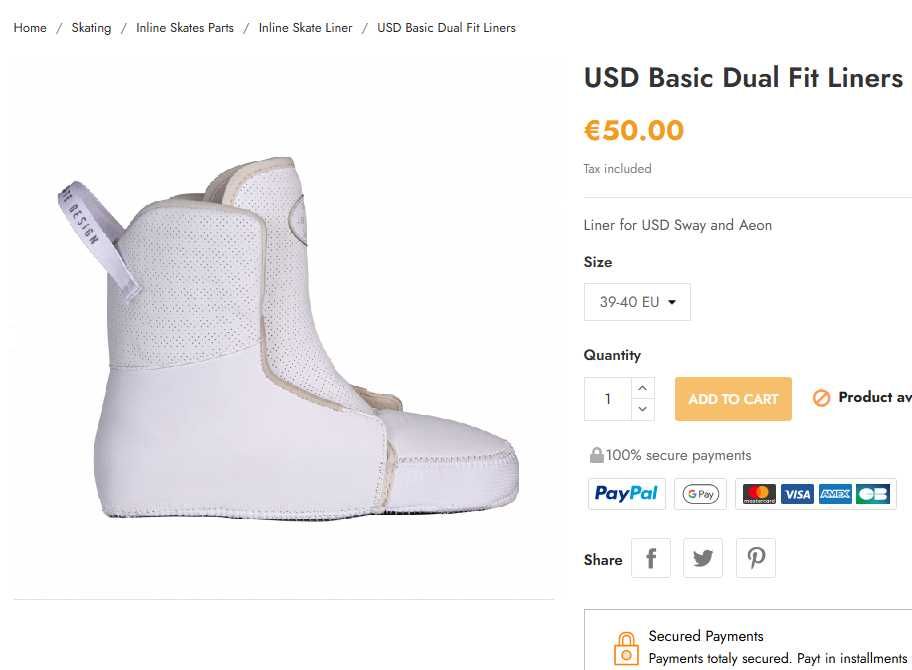
Task: Share product on Pinterest
Action: pyautogui.click(x=756, y=559)
